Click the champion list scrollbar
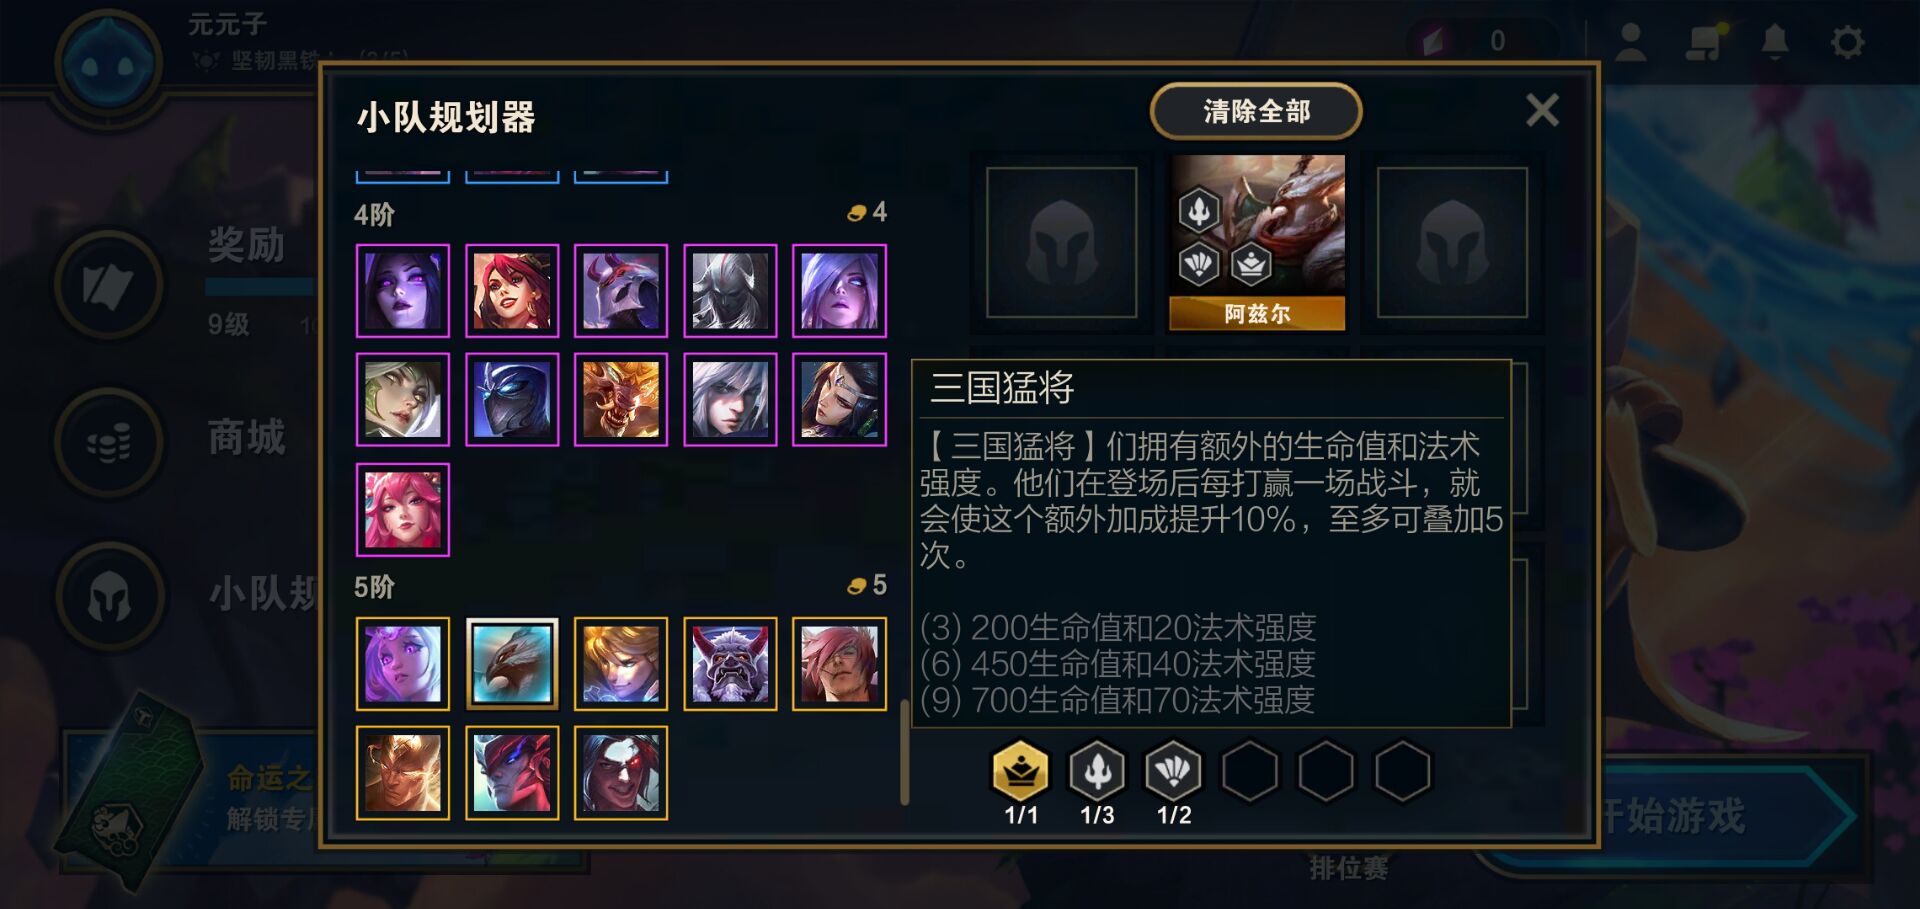Image resolution: width=1920 pixels, height=909 pixels. coord(904,752)
